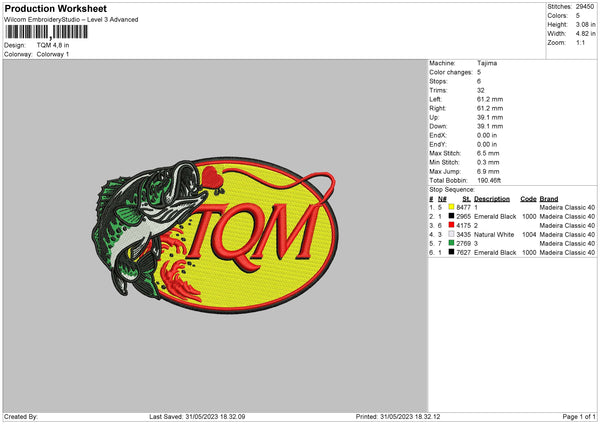Click the St. column header
This screenshot has width=600, height=424.
[466, 199]
